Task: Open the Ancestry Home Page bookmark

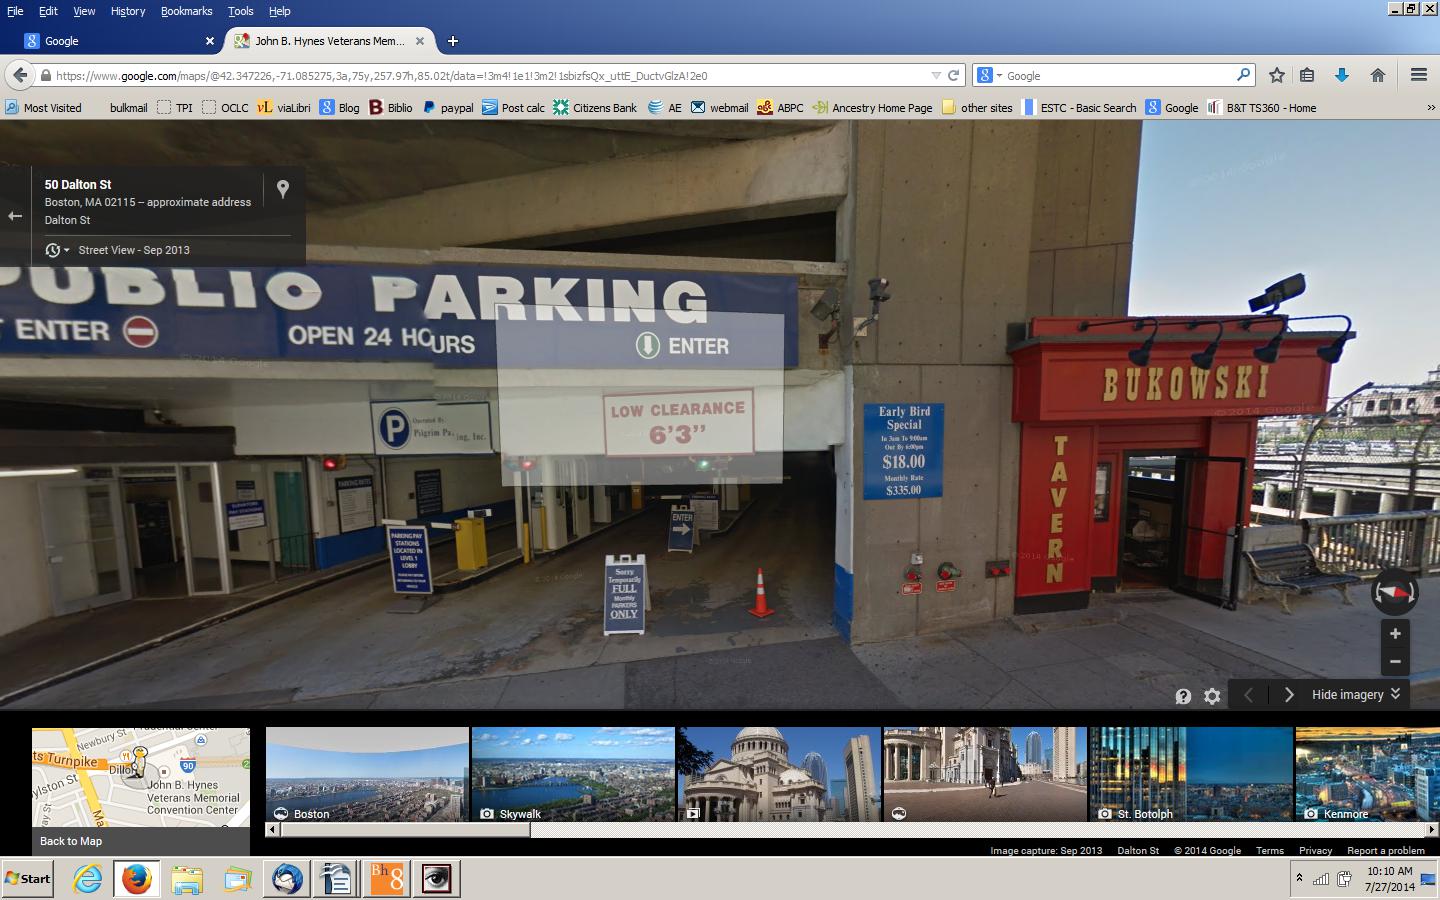Action: point(872,107)
